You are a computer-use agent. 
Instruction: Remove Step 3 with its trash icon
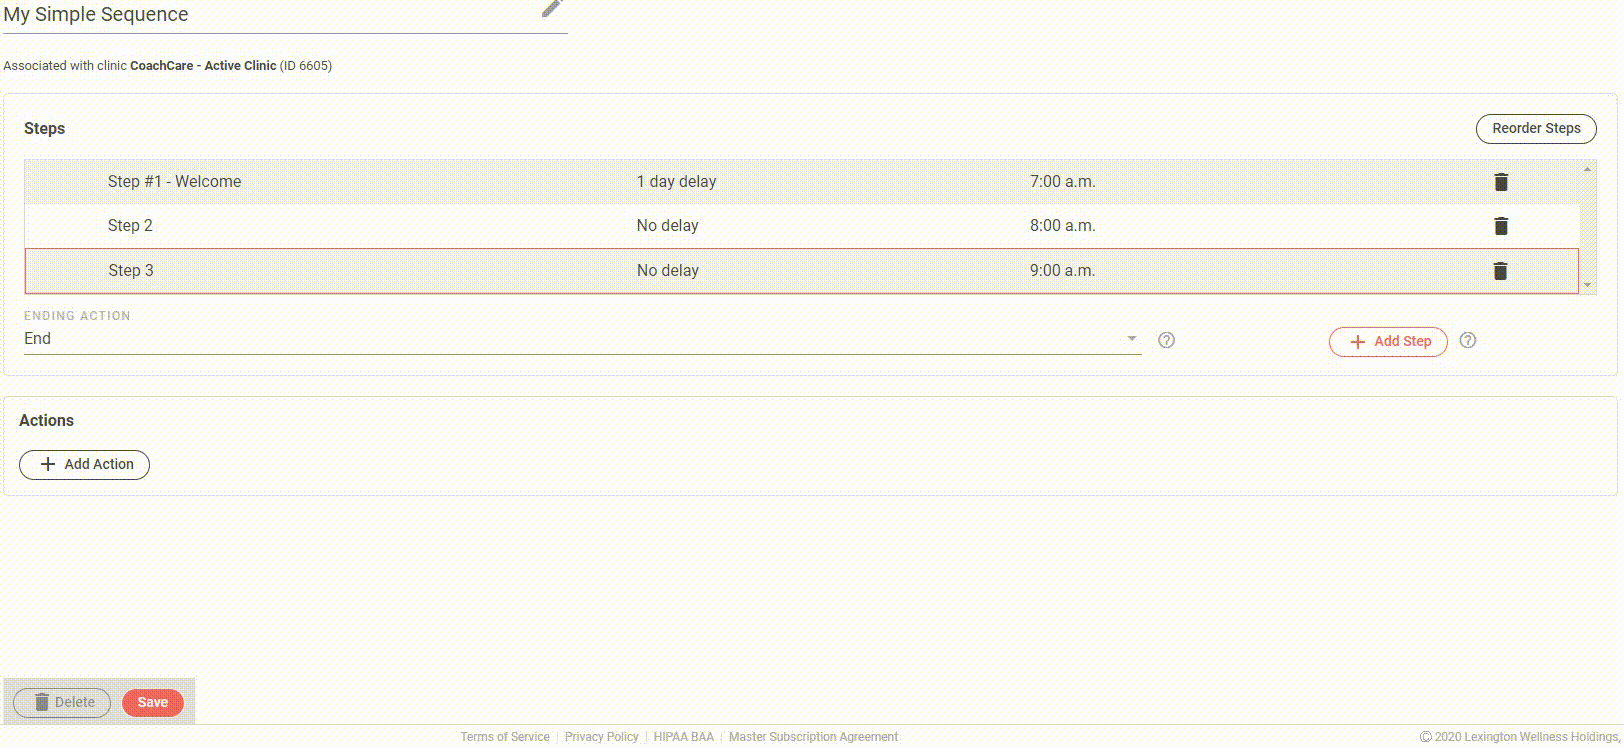pyautogui.click(x=1500, y=271)
